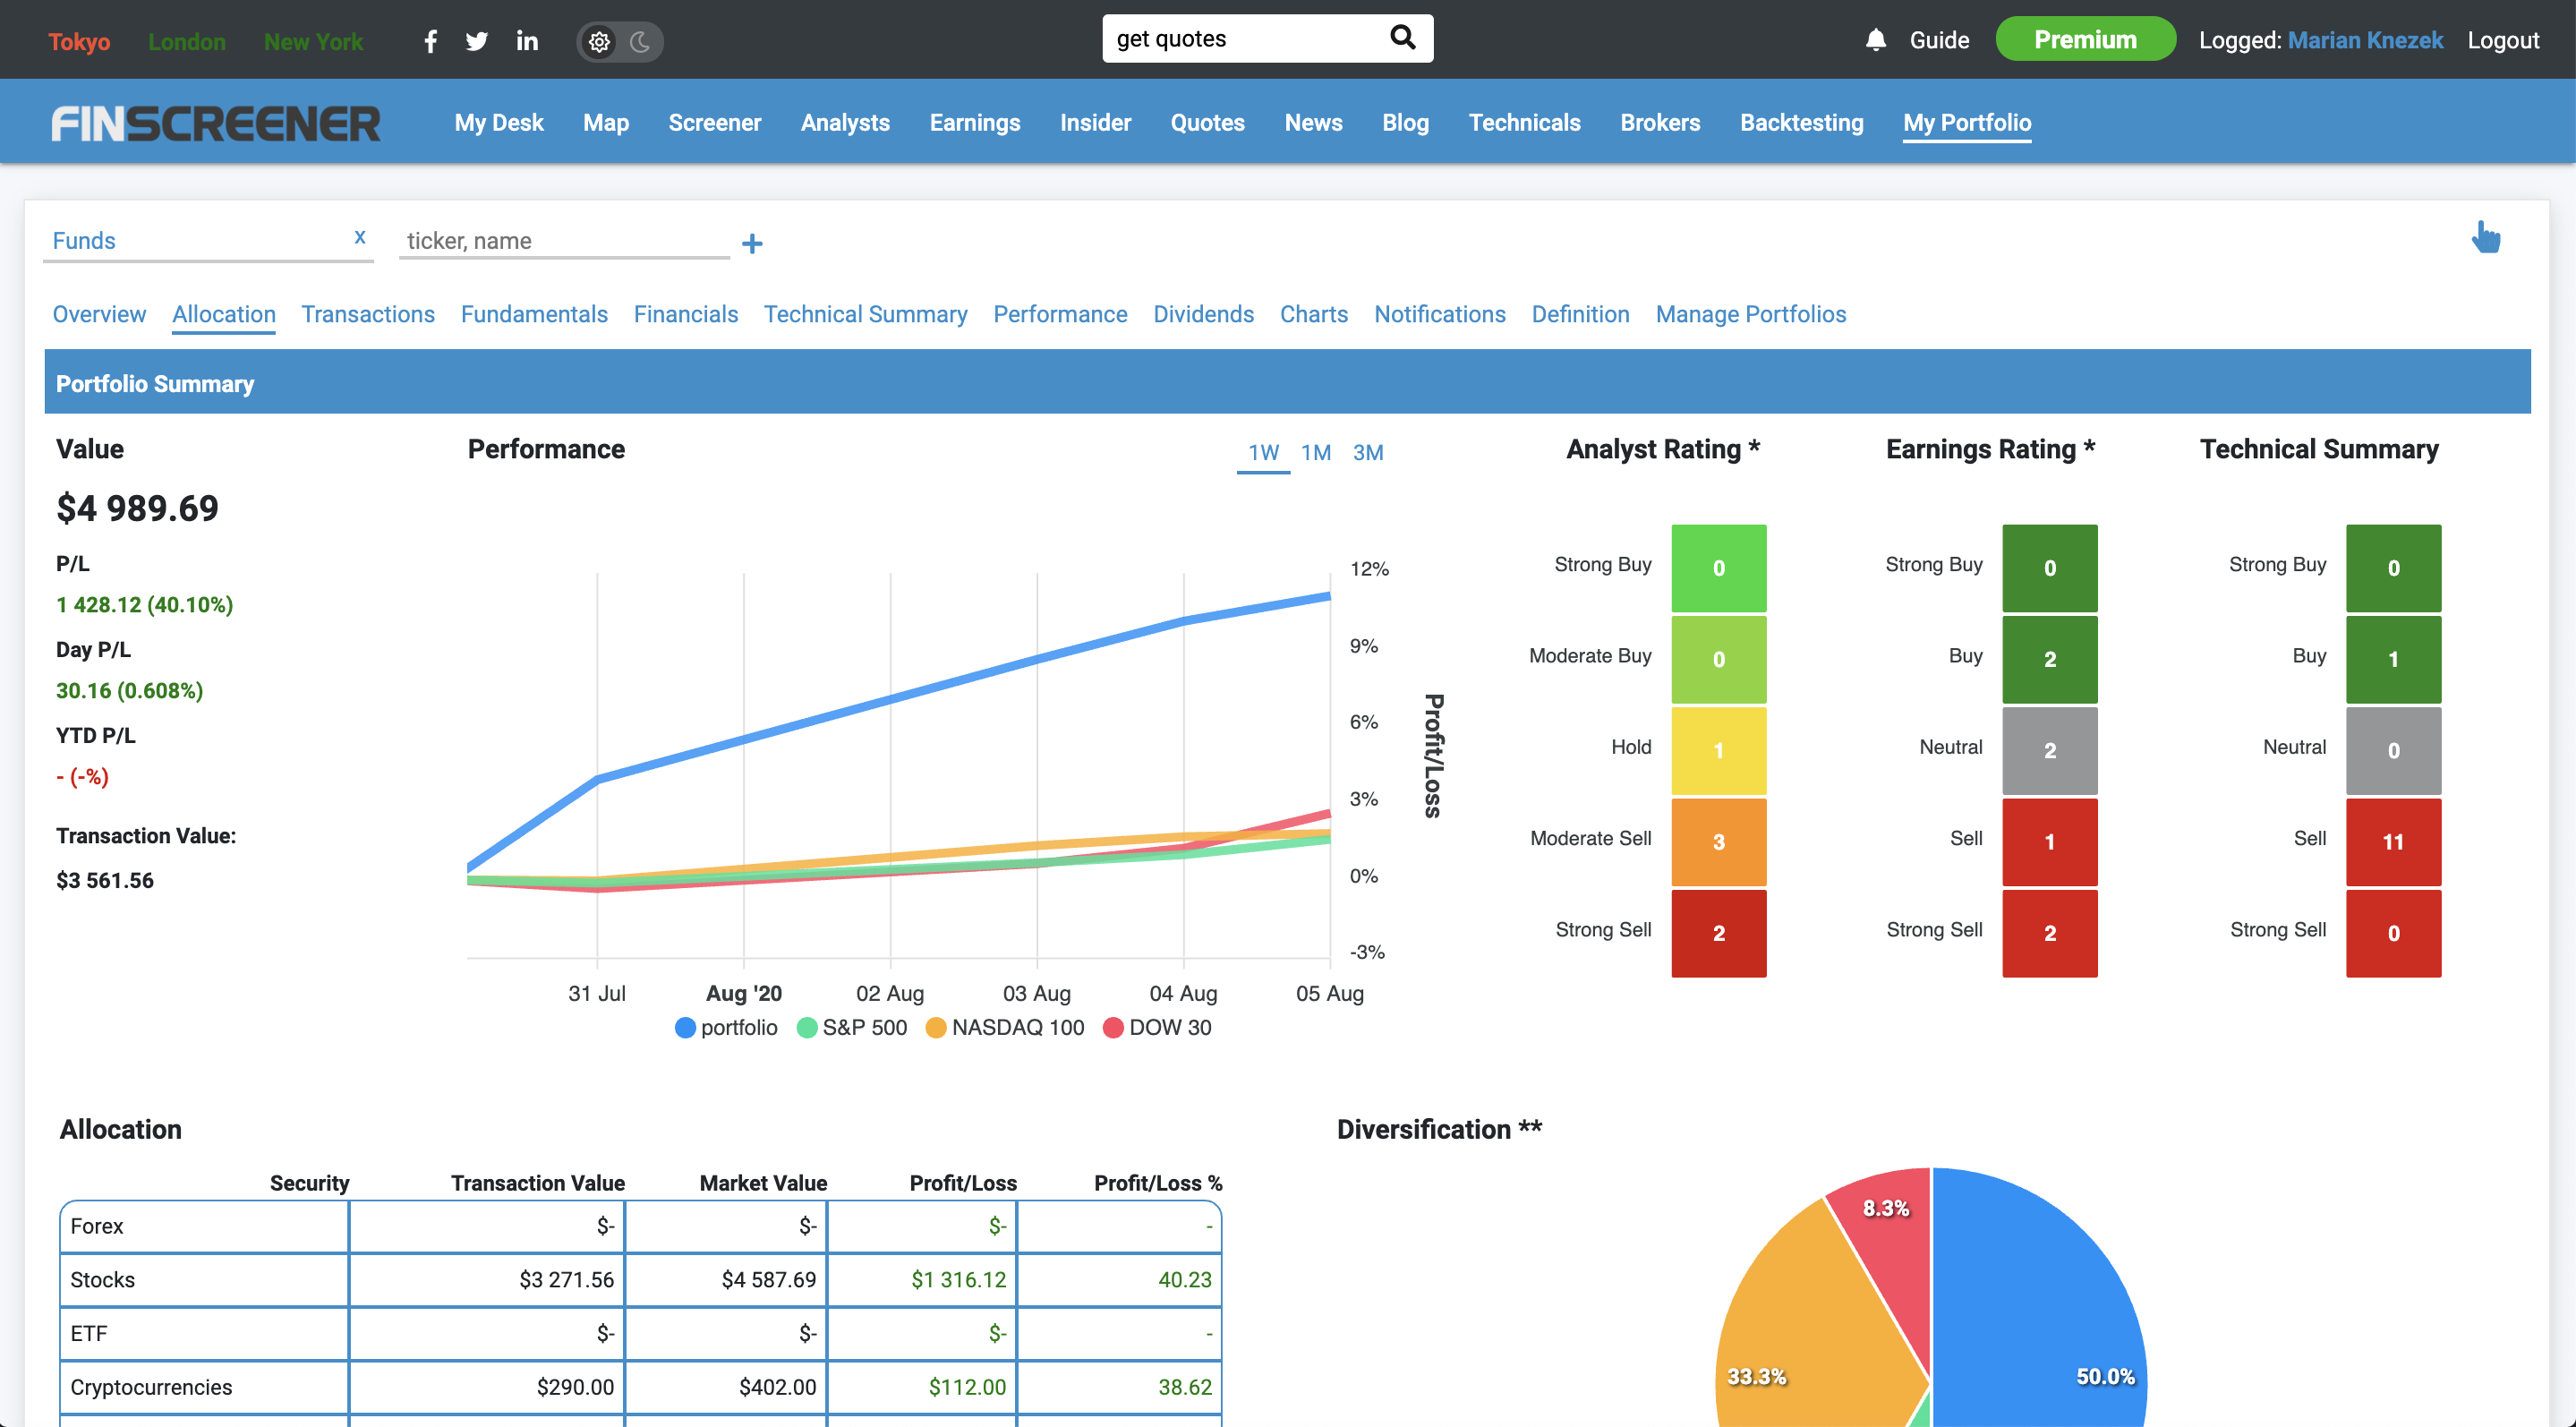Focus the ticker, name input field
This screenshot has width=2576, height=1427.
point(564,241)
